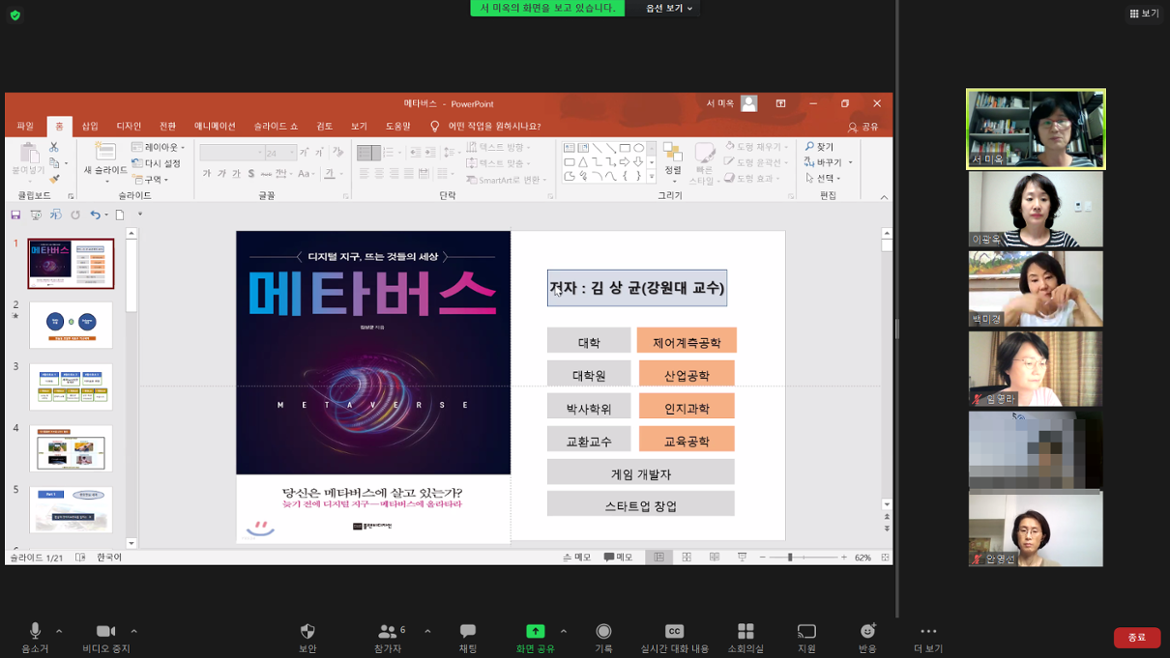Viewport: 1170px width, 658px height.
Task: Click Undo in the Quick Access Toolbar
Action: 96,214
